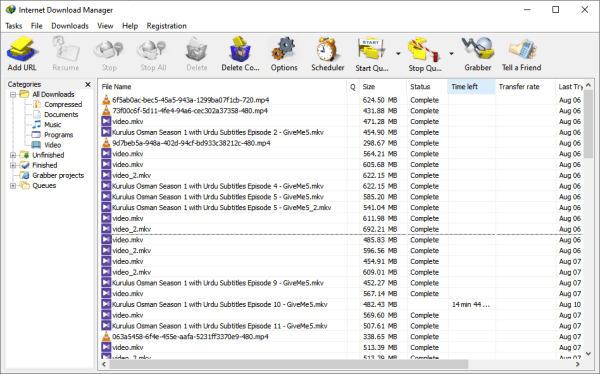The height and width of the screenshot is (374, 600).
Task: Open Stop Queue dropdown arrow
Action: (452, 54)
